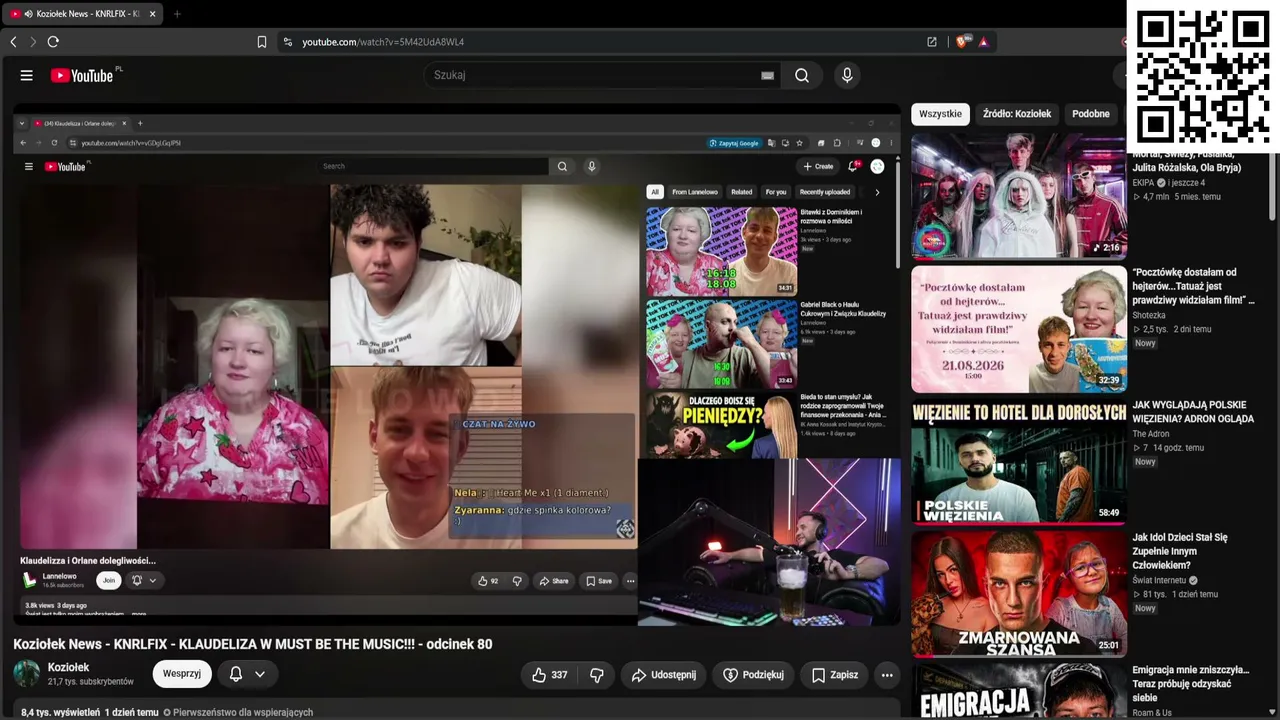
Task: Click the Świat Internetu channel name
Action: [1159, 580]
